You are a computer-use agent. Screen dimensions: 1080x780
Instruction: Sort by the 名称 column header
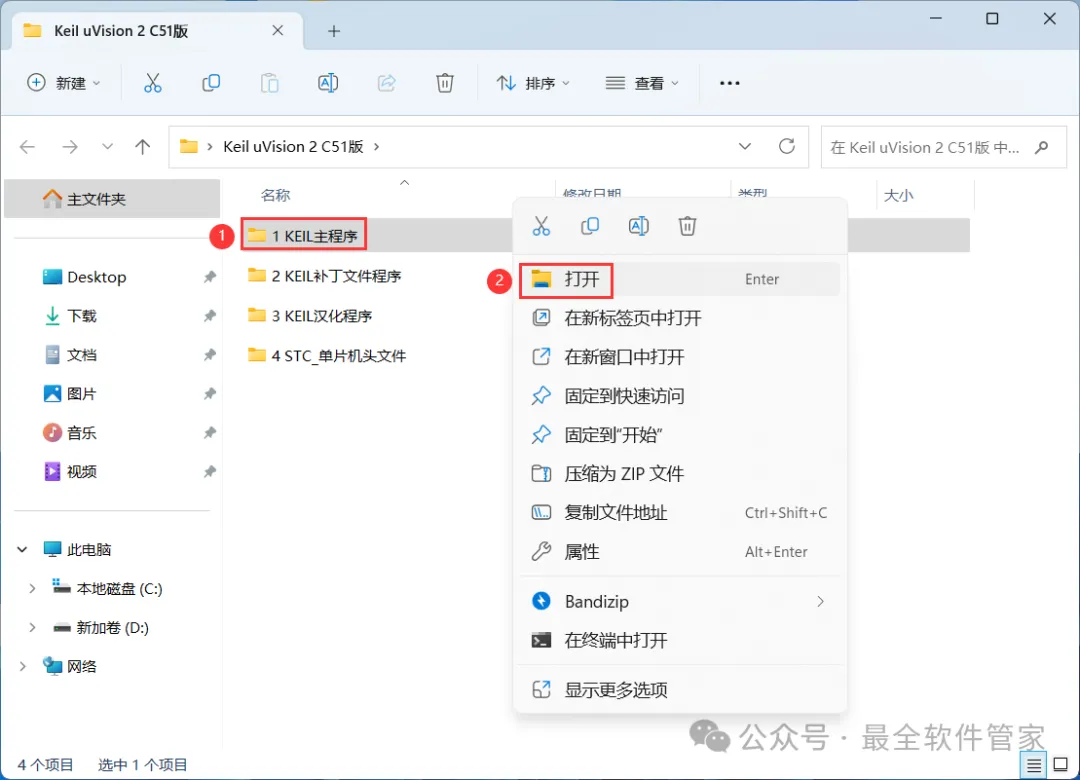(276, 196)
